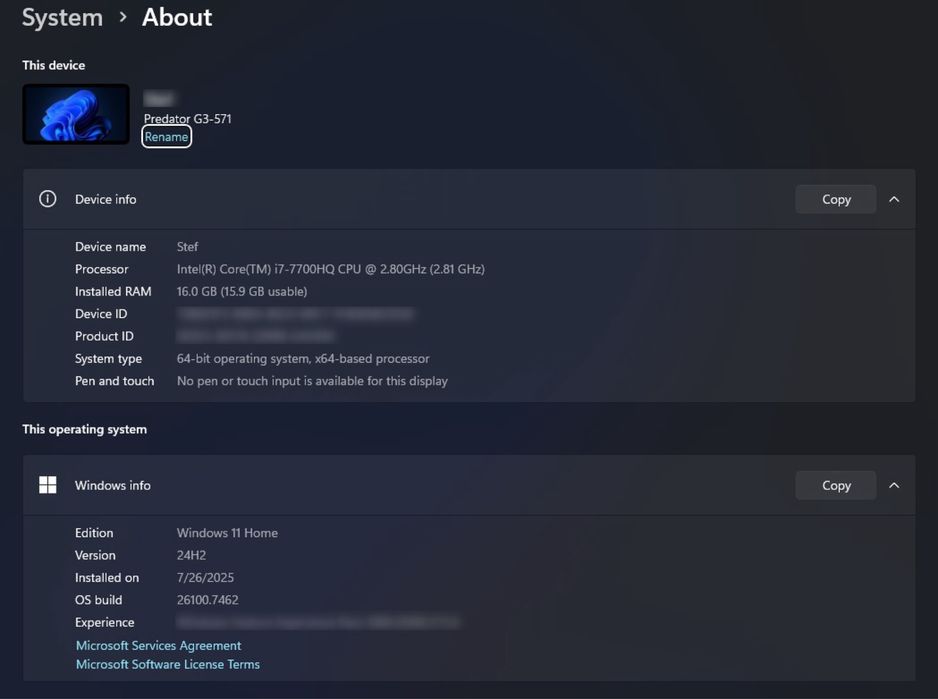Image resolution: width=938 pixels, height=699 pixels.
Task: Click the OS build label
Action: 98,600
